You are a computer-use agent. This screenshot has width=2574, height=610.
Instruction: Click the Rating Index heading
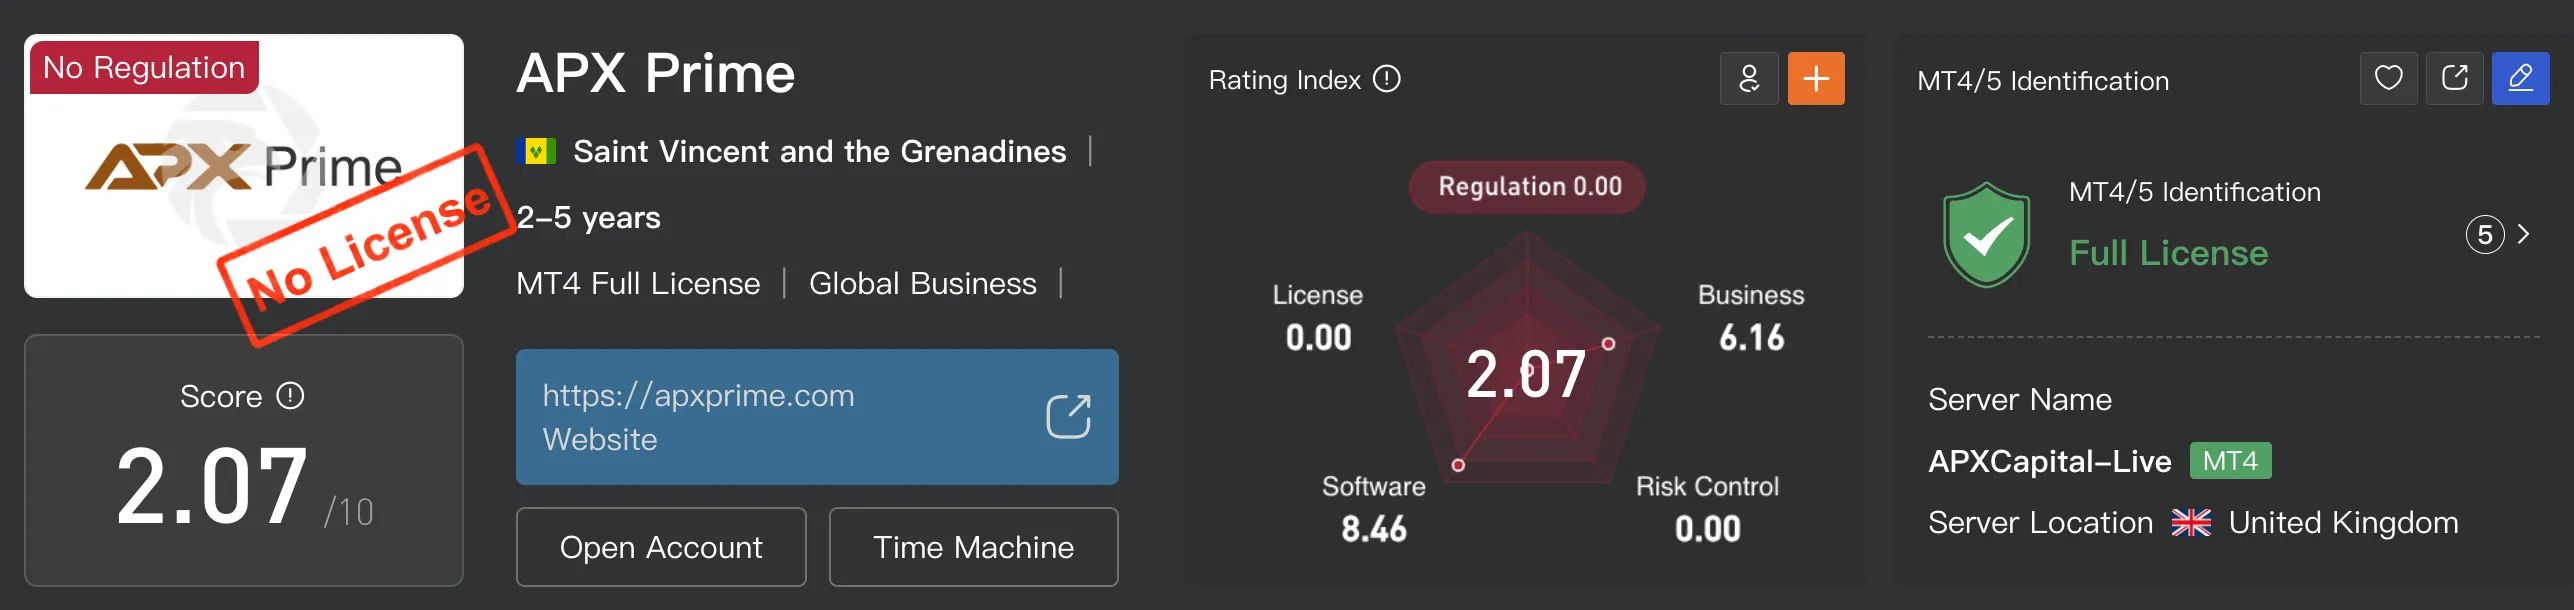pyautogui.click(x=1285, y=80)
